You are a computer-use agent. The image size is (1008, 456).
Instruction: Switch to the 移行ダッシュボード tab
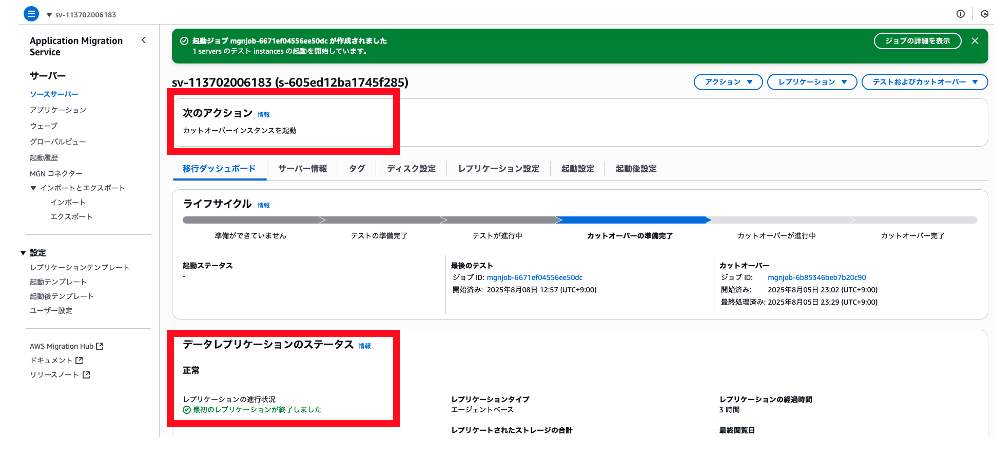(219, 169)
